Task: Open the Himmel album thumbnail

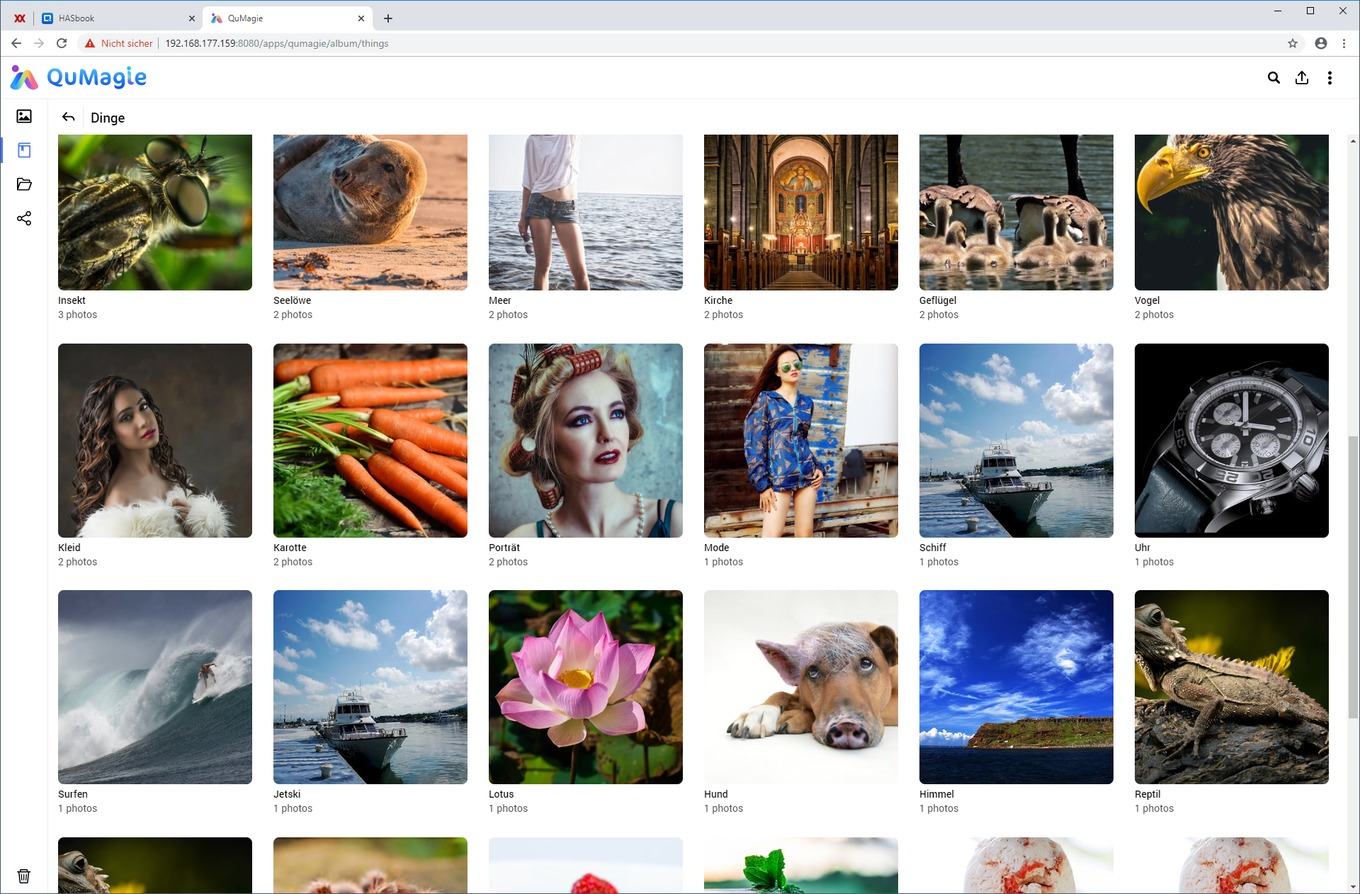Action: pos(1016,687)
